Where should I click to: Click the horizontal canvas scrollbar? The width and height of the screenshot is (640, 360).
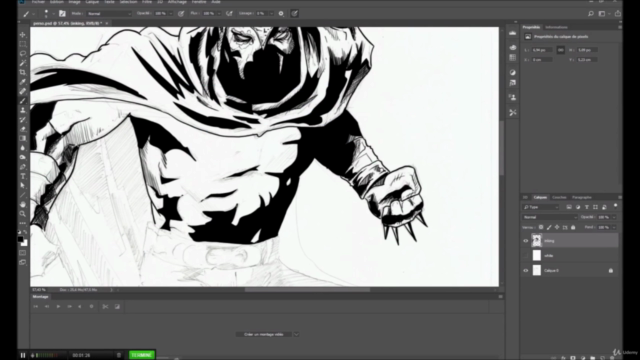coord(307,290)
